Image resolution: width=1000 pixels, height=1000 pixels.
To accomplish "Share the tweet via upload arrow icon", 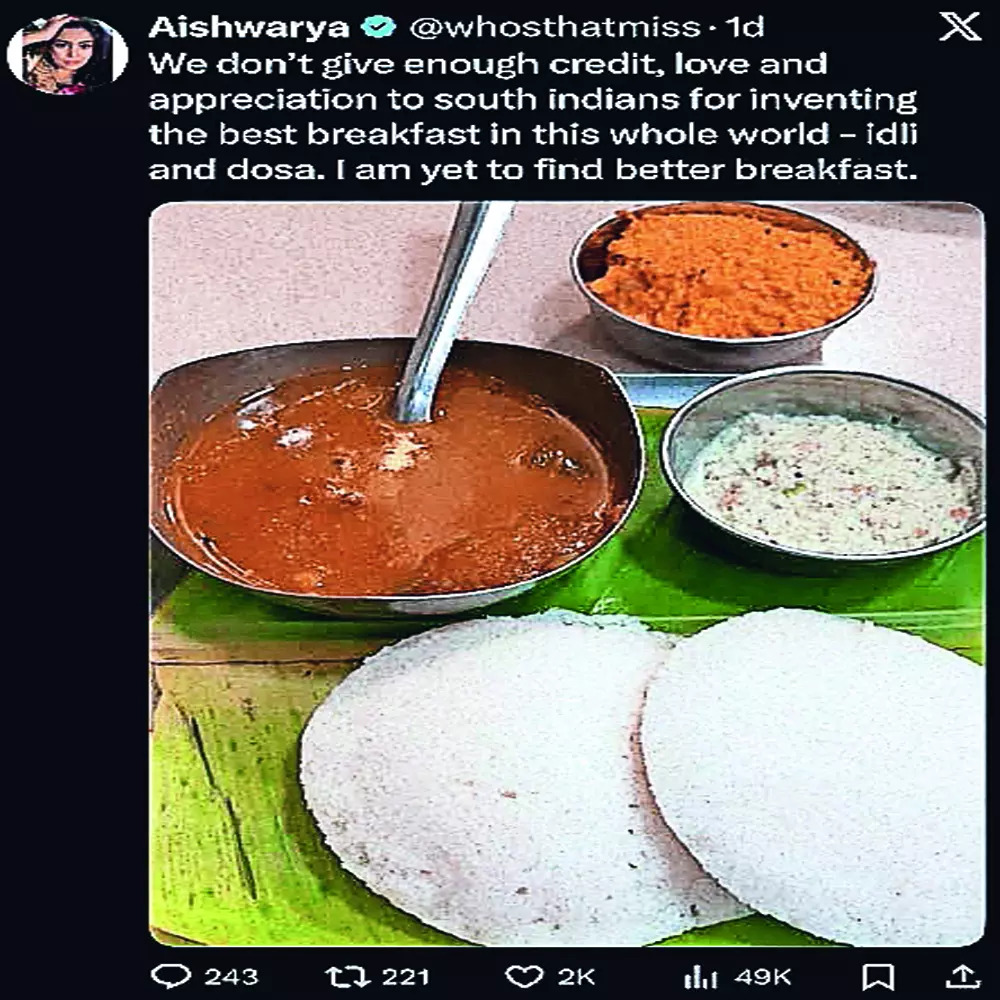I will 960,976.
